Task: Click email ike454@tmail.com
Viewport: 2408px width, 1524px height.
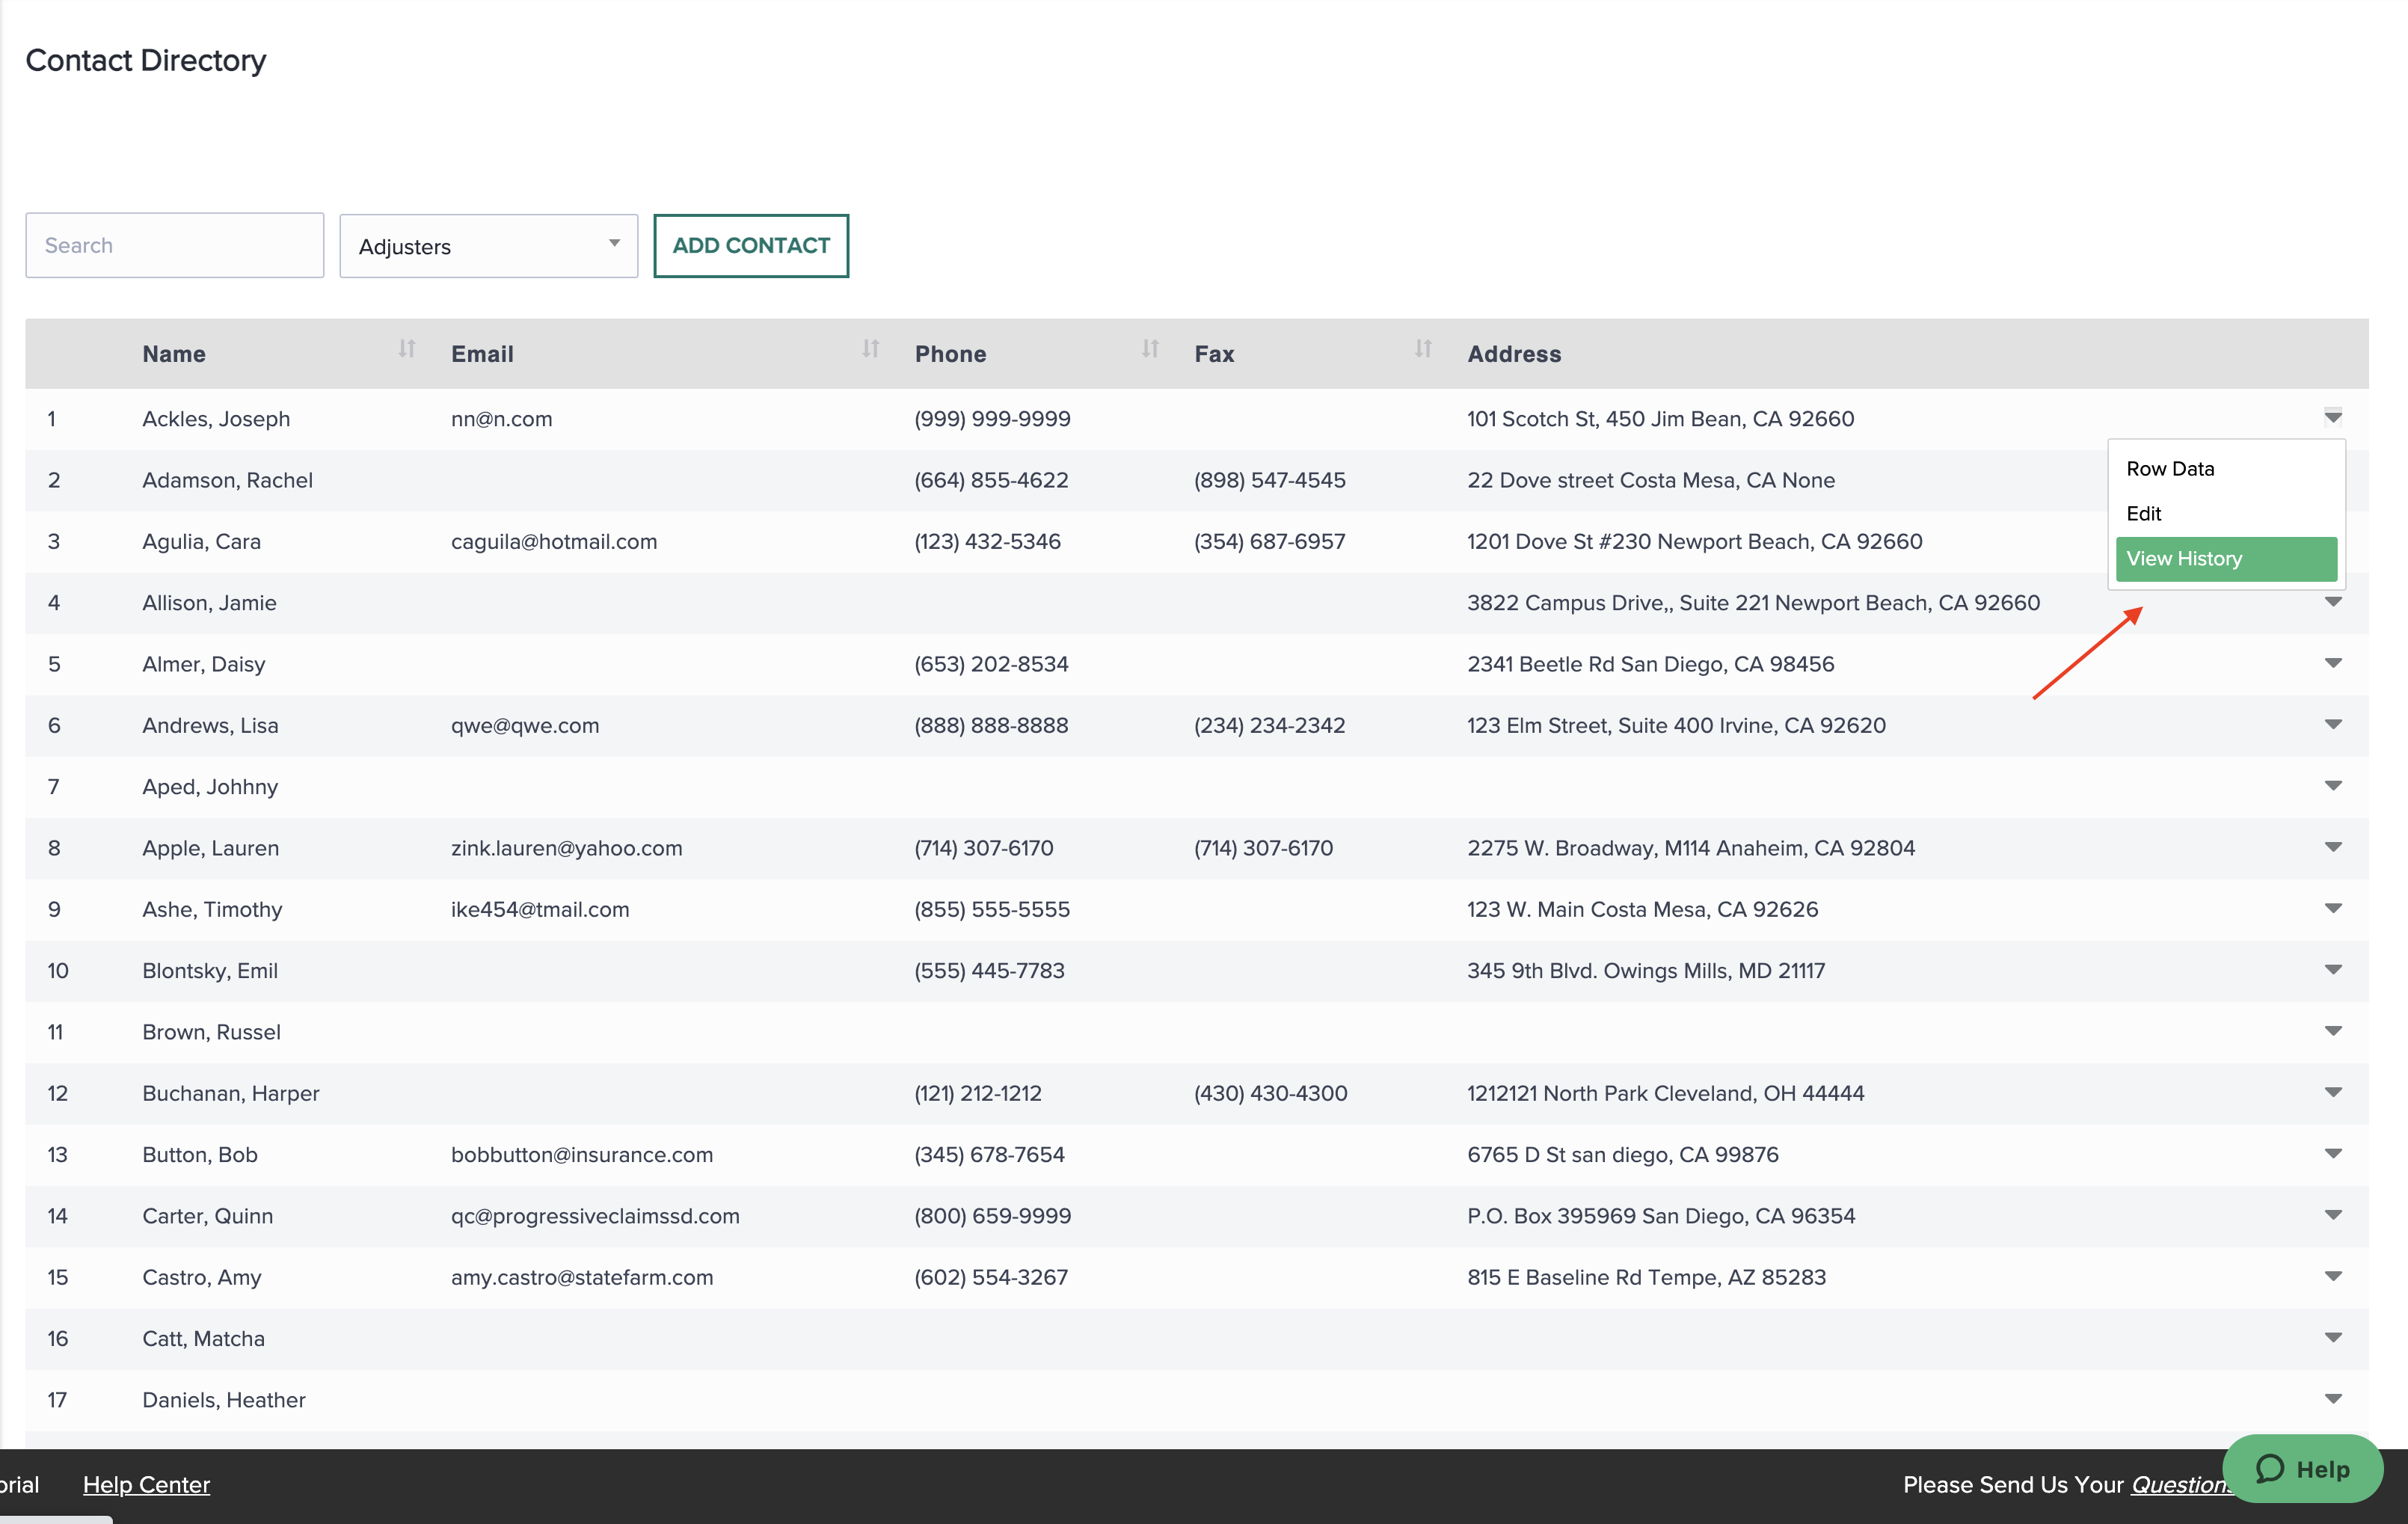Action: click(540, 910)
